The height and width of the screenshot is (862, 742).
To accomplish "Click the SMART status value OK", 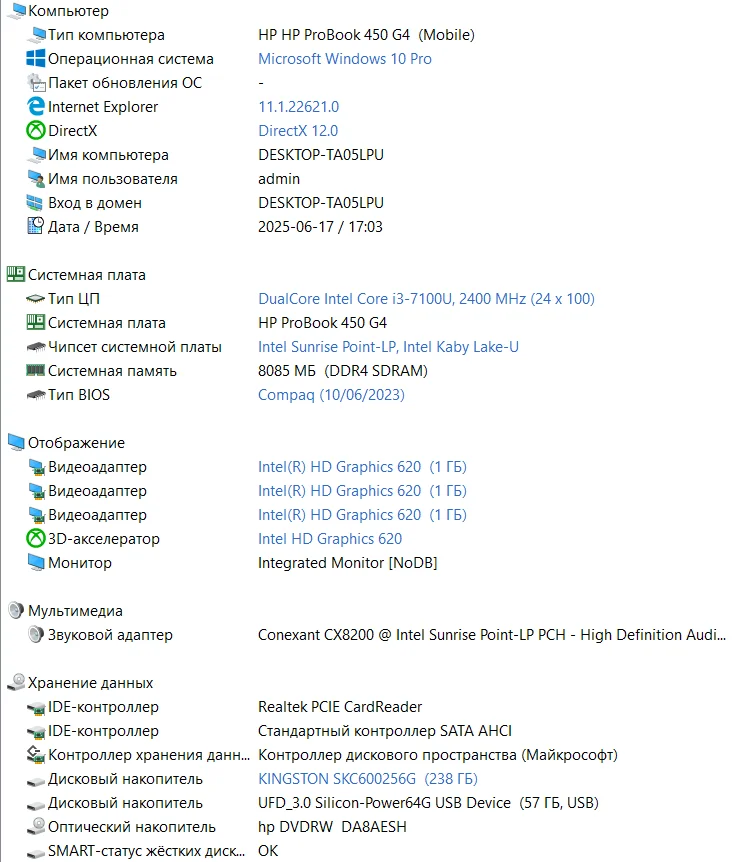I will click(268, 851).
